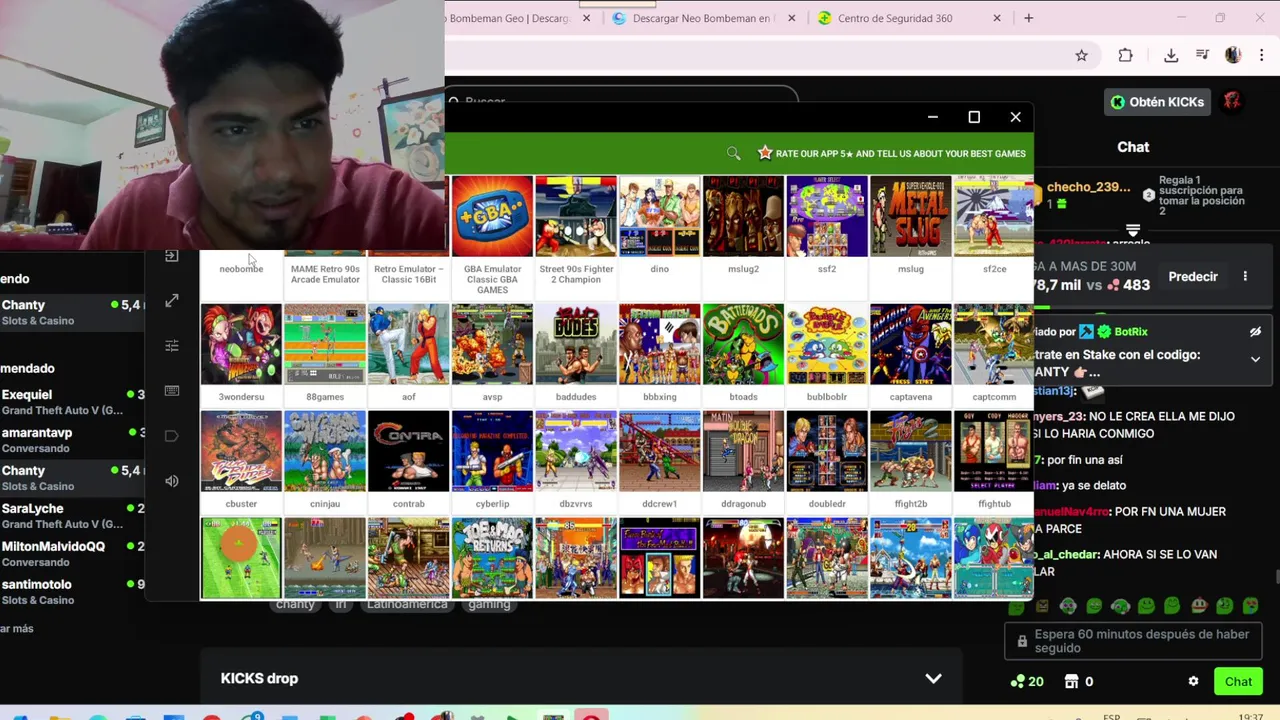Select the ddragonub game thumbnail

[x=743, y=451]
